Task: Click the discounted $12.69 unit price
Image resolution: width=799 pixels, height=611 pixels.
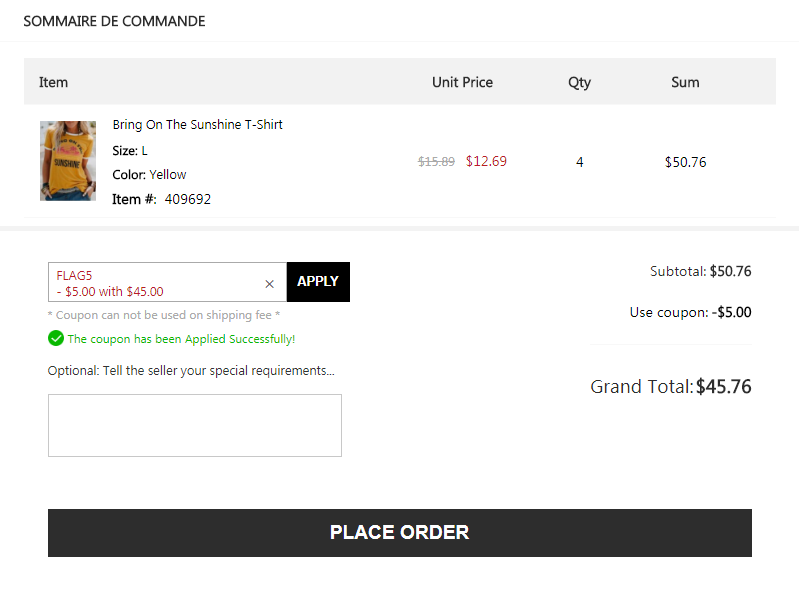Action: pyautogui.click(x=486, y=162)
